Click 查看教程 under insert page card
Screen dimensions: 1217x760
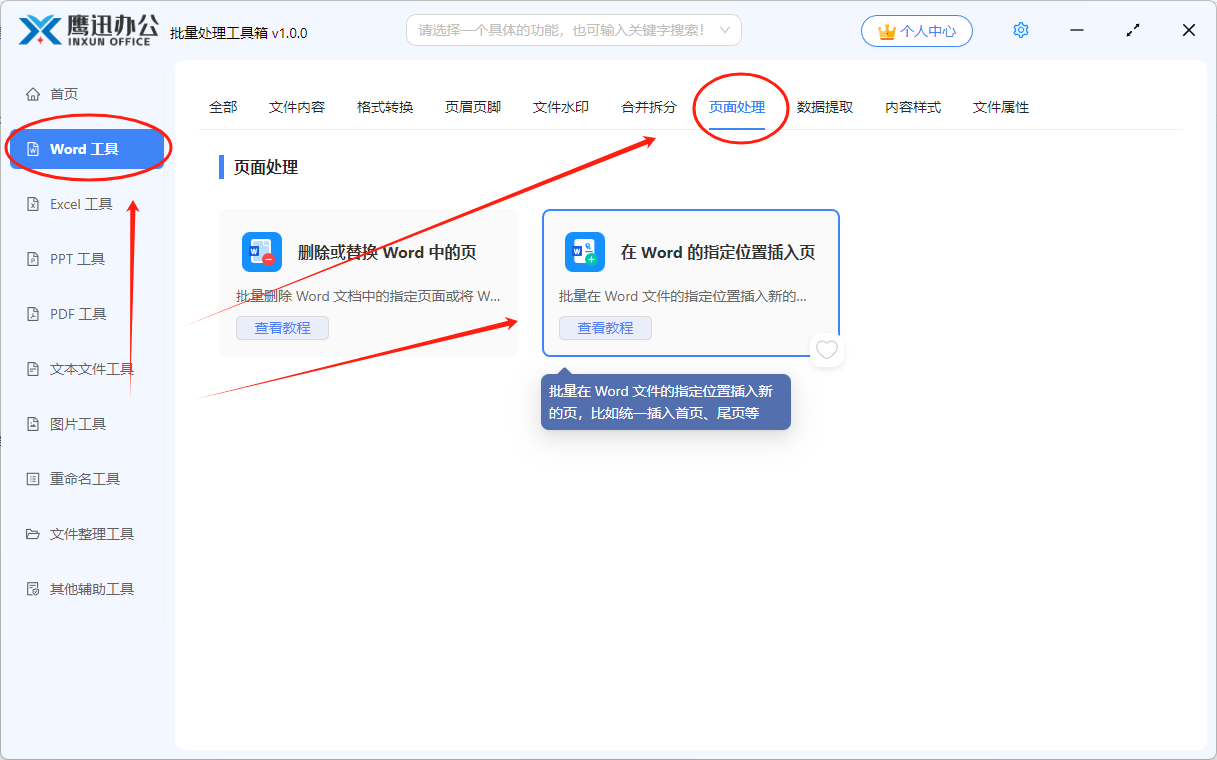coord(605,328)
